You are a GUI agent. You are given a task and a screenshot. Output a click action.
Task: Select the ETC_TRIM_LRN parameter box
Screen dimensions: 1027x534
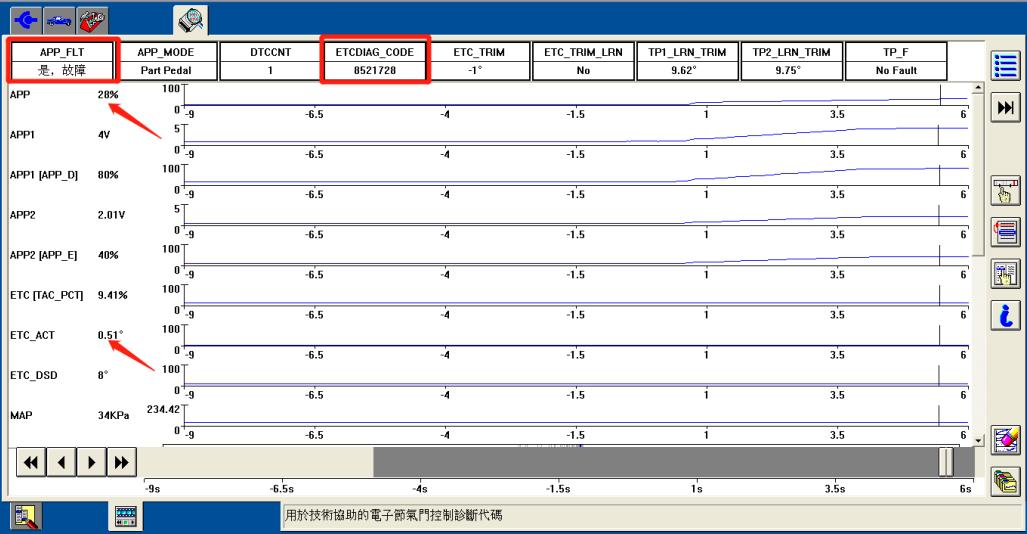pyautogui.click(x=583, y=61)
